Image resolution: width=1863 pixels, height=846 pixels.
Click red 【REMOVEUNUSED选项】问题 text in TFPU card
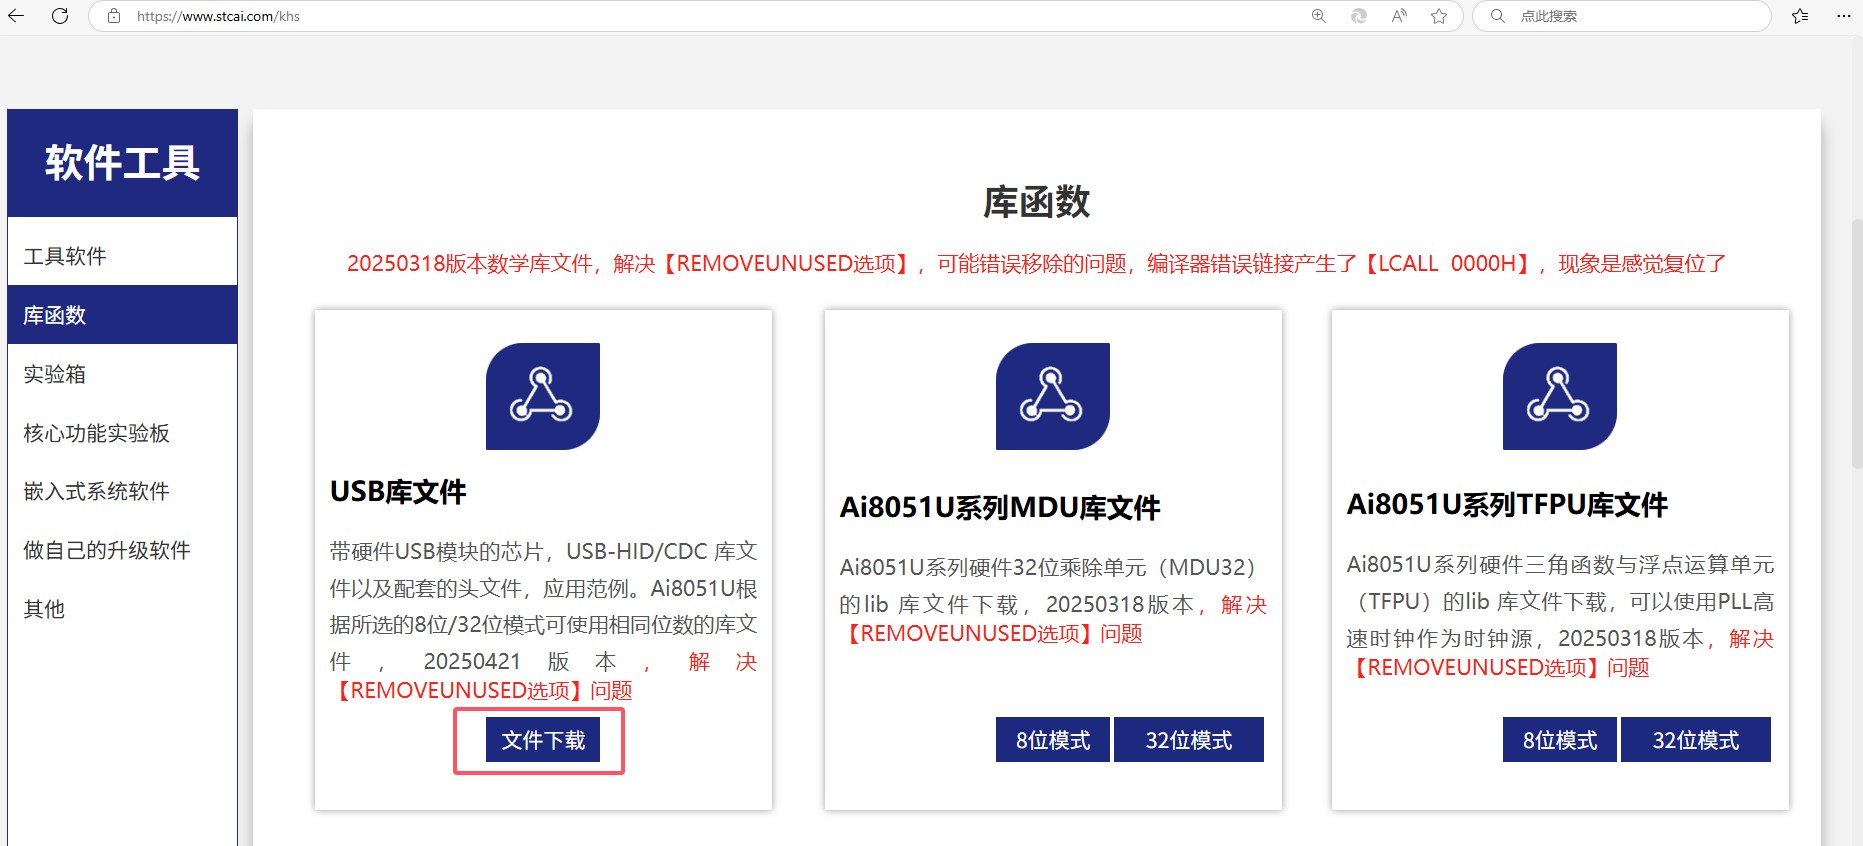[x=1498, y=668]
